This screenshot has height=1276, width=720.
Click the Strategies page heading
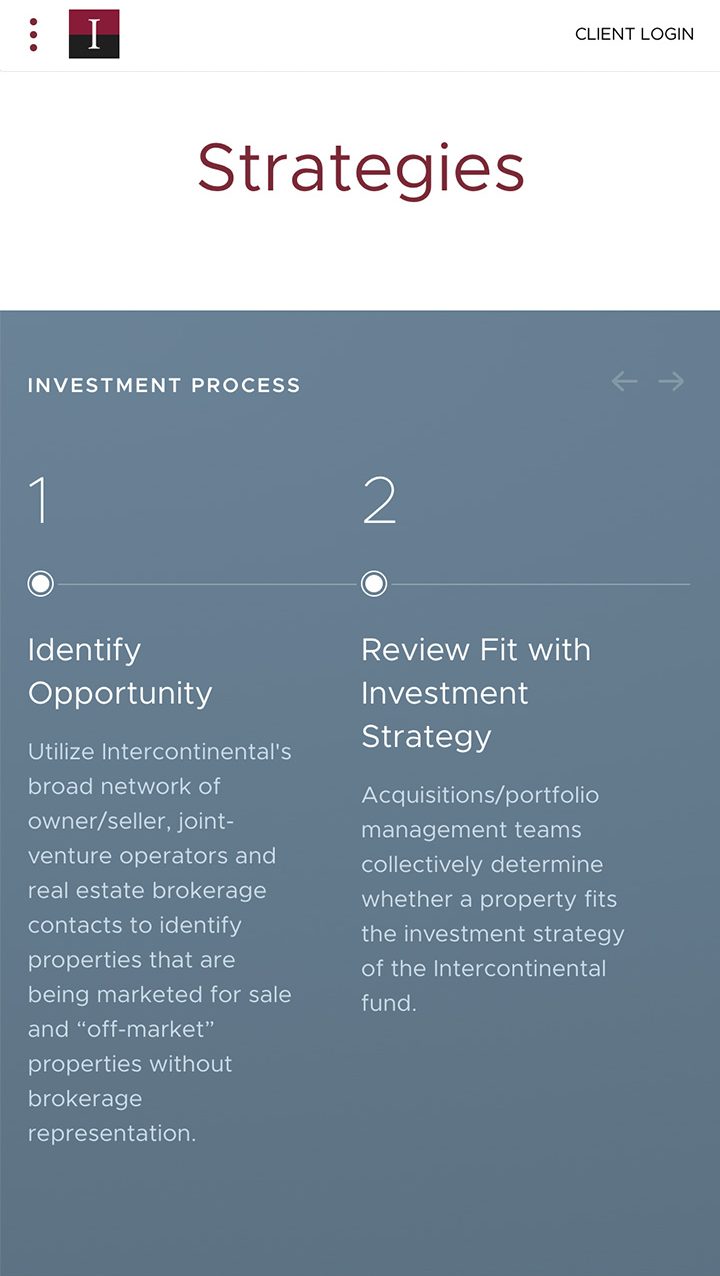click(x=360, y=168)
